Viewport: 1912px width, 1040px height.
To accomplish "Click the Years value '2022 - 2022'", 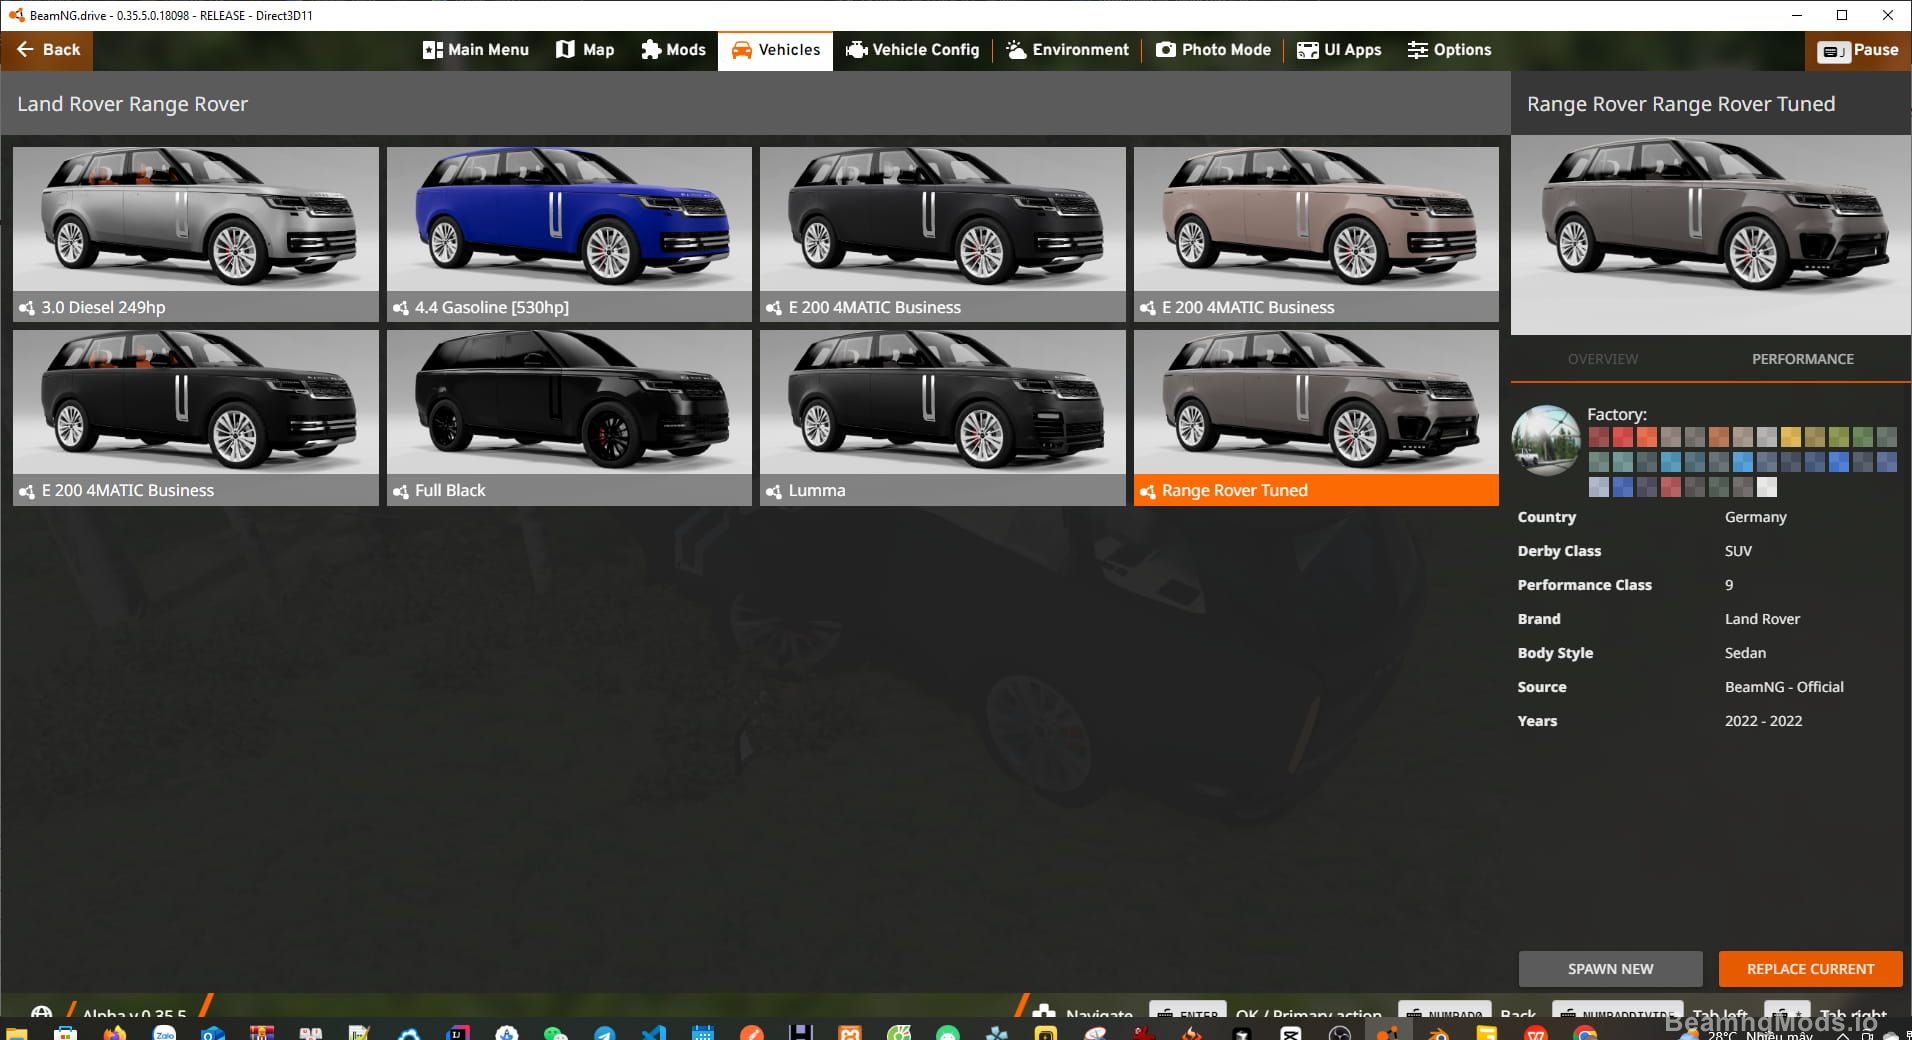I will pos(1763,721).
